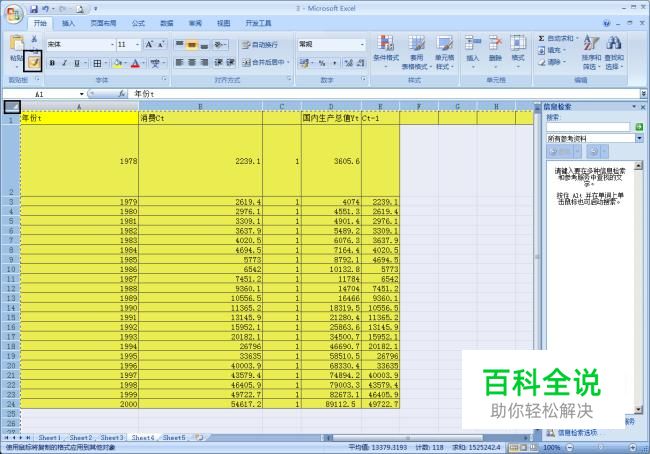Decrease indent in the alignment group
The height and width of the screenshot is (454, 650).
(x=218, y=63)
